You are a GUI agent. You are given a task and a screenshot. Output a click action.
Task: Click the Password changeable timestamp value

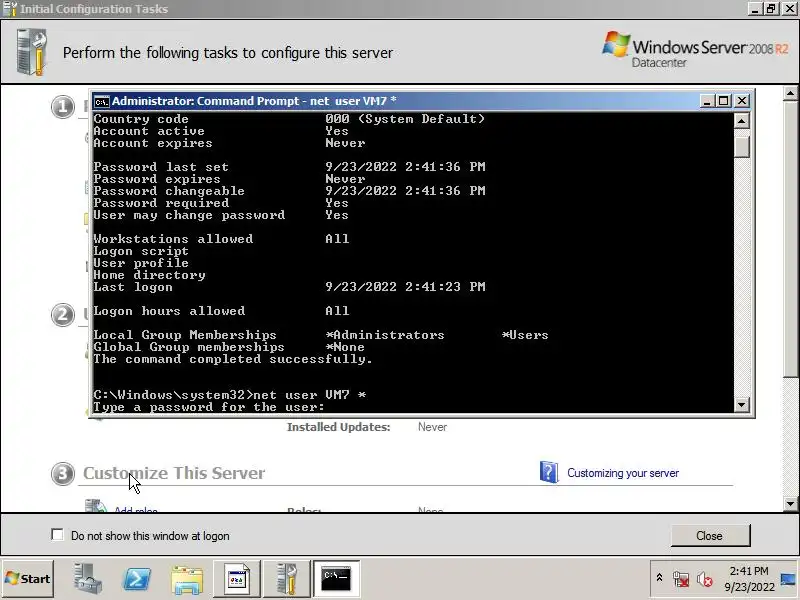pos(405,191)
